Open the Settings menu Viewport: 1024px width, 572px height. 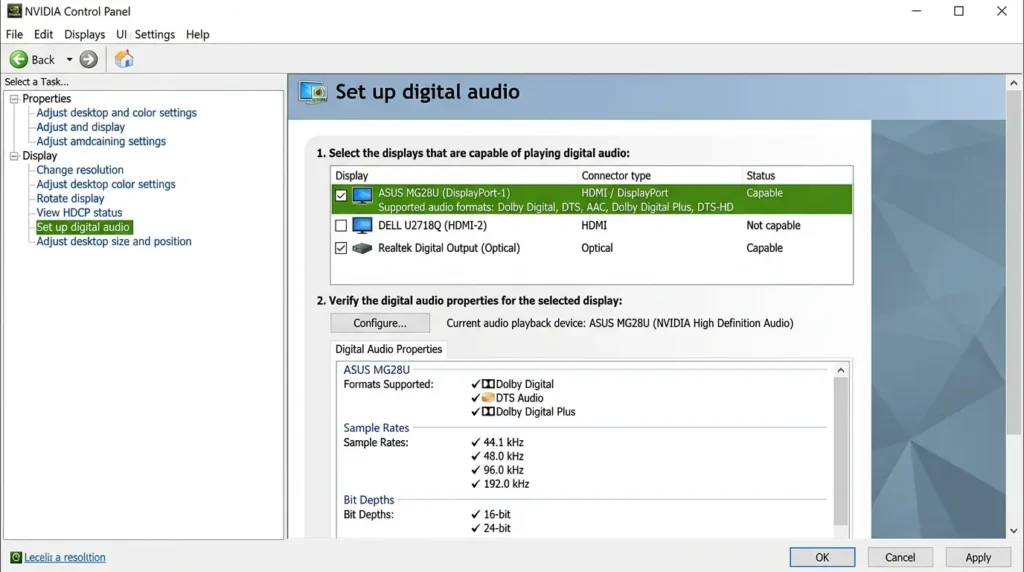click(x=155, y=35)
